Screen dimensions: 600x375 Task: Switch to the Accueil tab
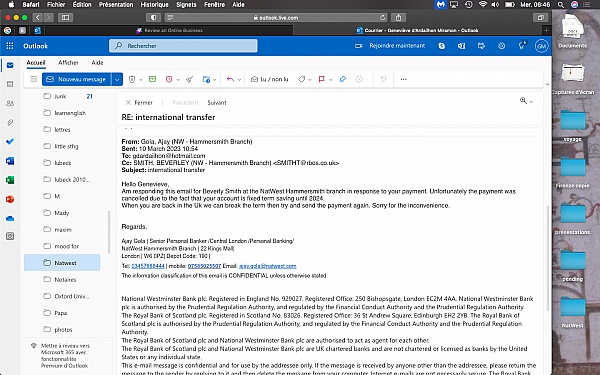point(36,62)
